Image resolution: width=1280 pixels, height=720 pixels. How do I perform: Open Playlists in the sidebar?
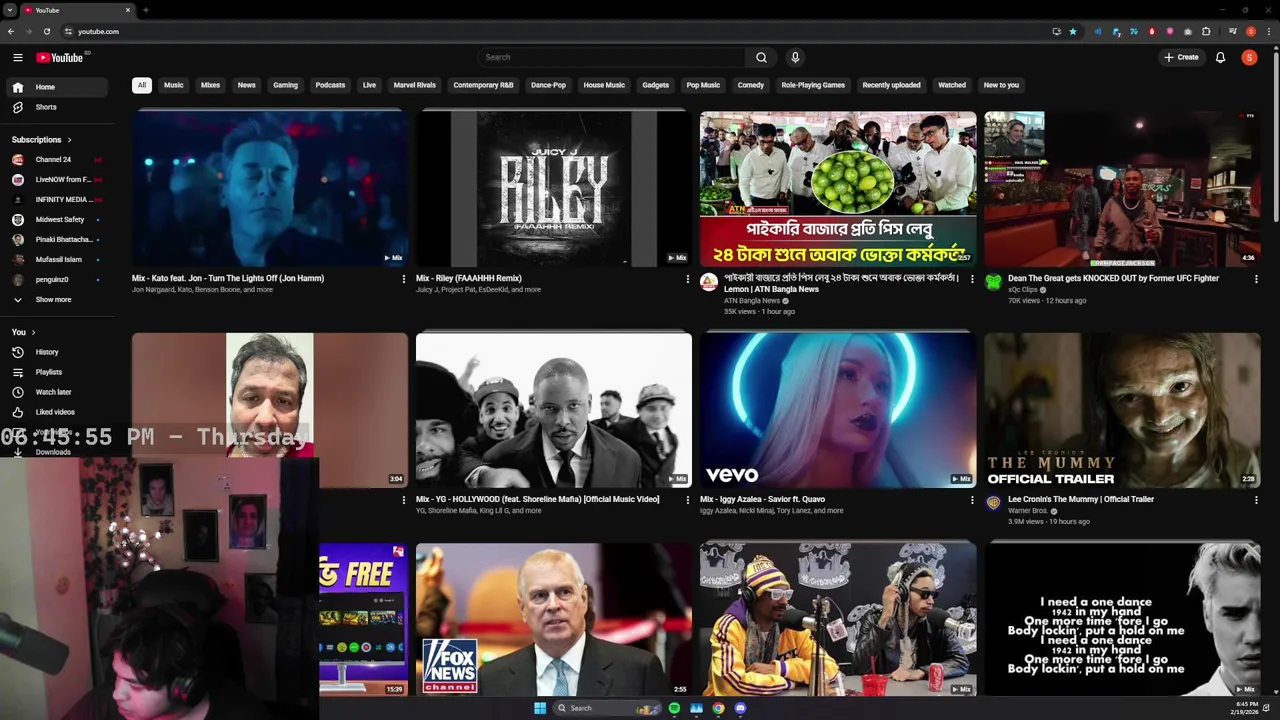(57, 372)
